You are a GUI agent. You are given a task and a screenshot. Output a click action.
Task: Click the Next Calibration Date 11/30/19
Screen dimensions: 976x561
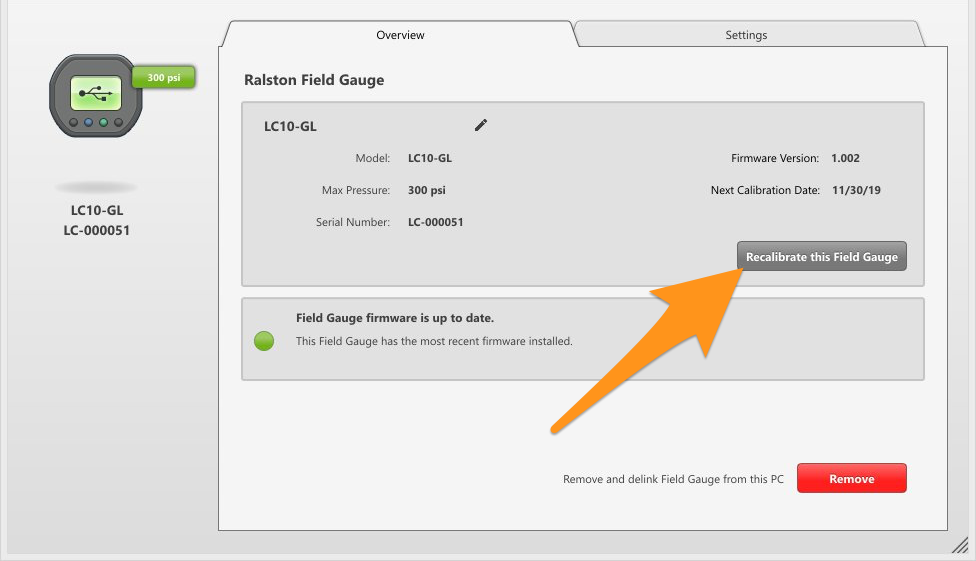pos(856,190)
